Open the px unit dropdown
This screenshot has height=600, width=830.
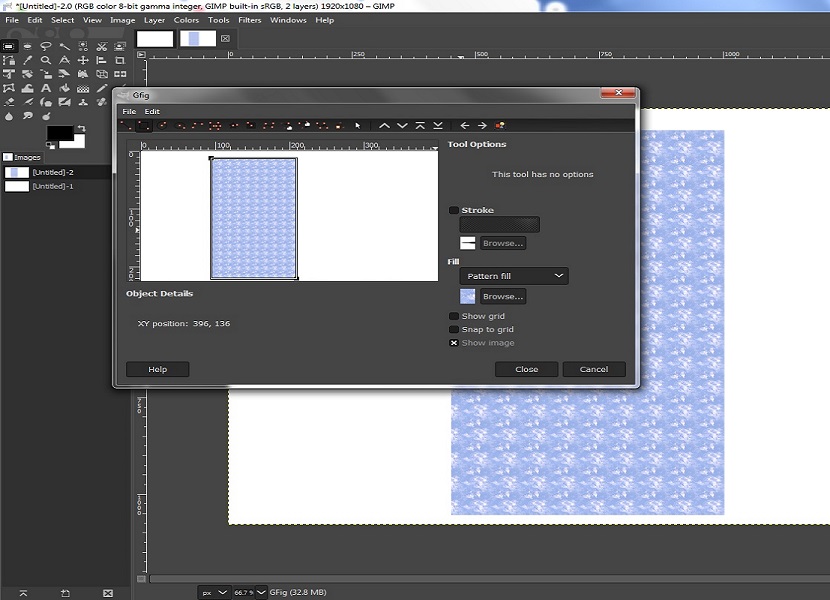214,592
